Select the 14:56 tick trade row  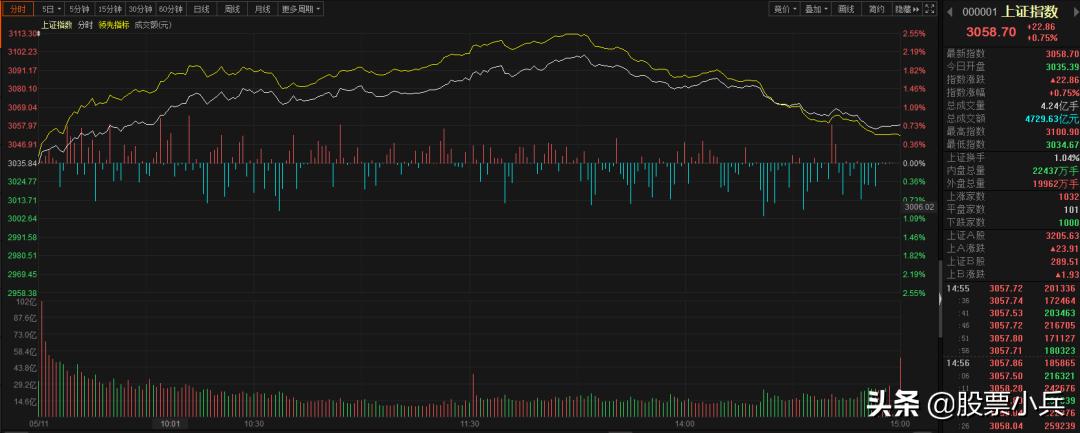pos(1009,363)
